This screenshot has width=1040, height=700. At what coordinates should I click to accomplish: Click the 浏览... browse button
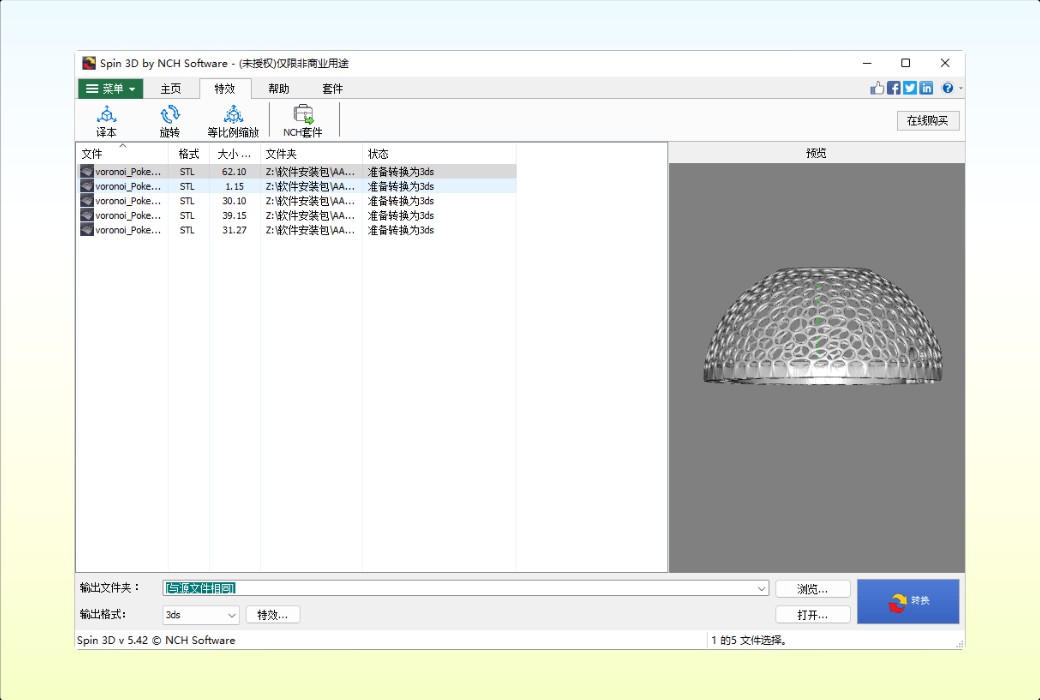coord(812,589)
